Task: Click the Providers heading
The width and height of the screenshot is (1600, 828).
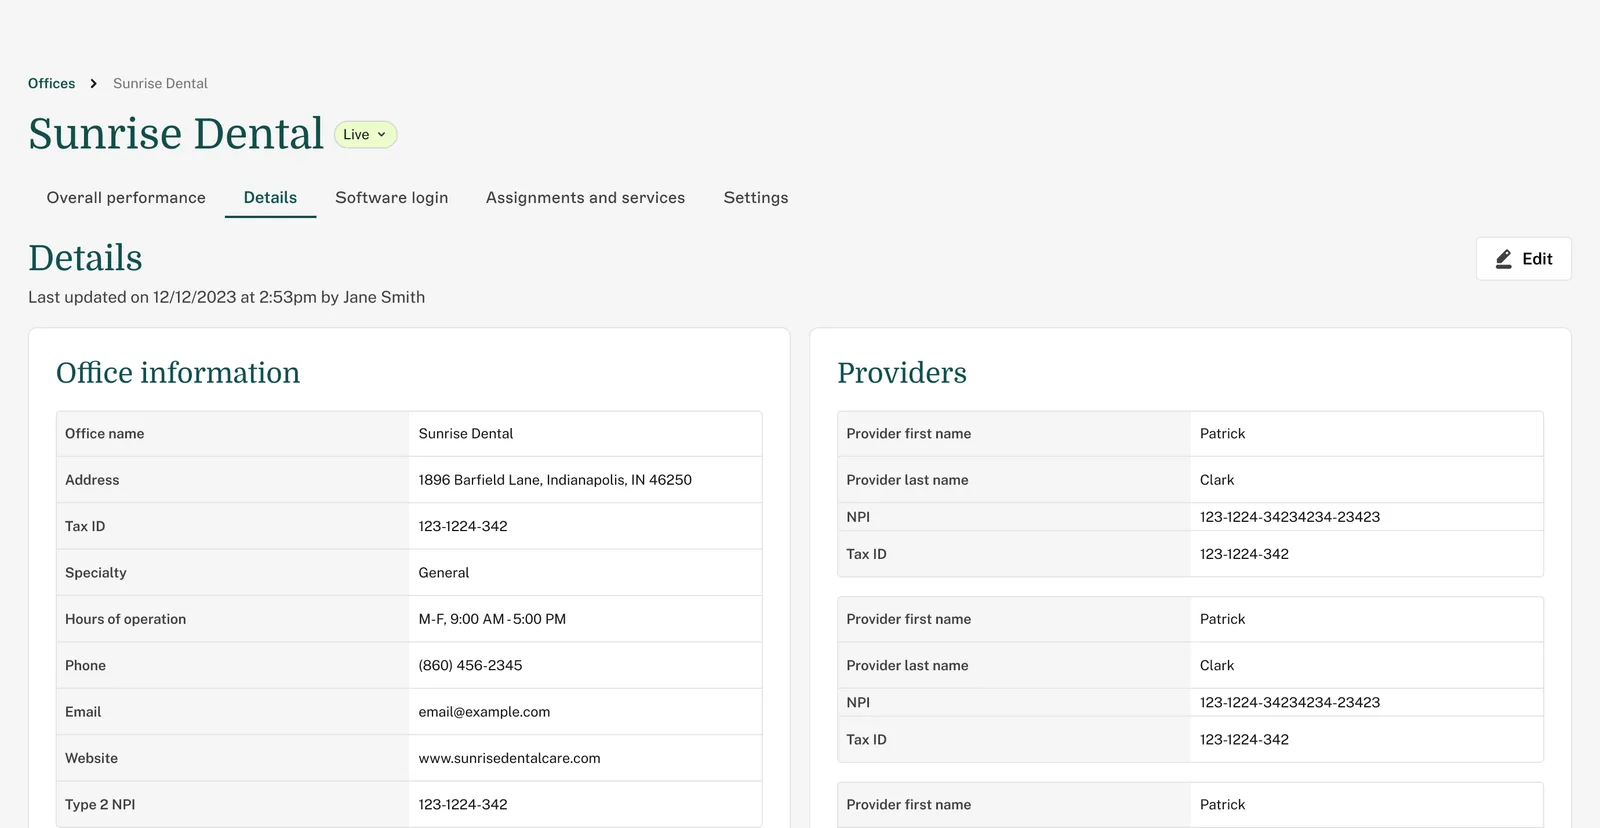Action: coord(902,373)
